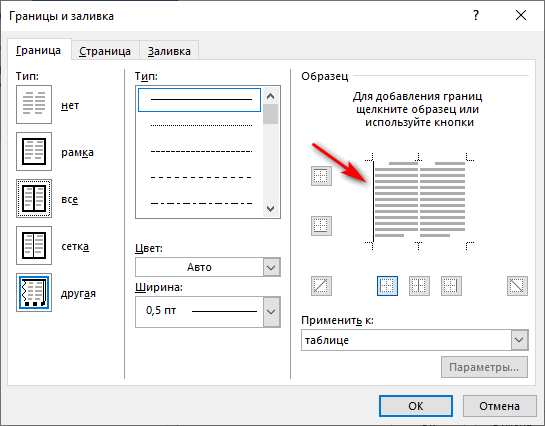Select the 'нет' border type icon

(x=34, y=104)
